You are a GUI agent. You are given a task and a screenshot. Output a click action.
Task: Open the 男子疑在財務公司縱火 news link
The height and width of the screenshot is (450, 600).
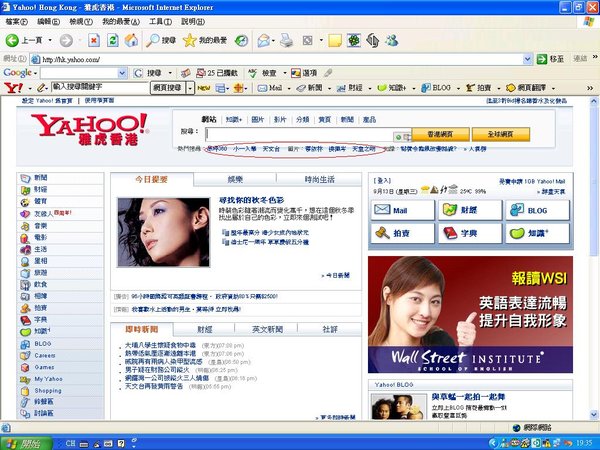coord(157,370)
